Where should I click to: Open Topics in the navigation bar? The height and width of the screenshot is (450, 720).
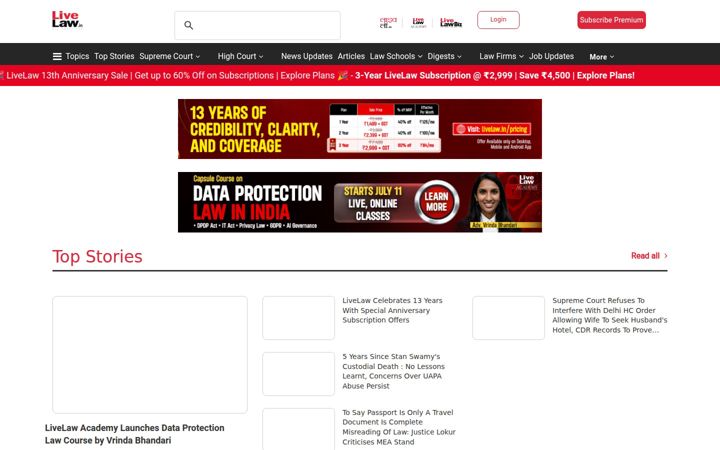tap(77, 56)
